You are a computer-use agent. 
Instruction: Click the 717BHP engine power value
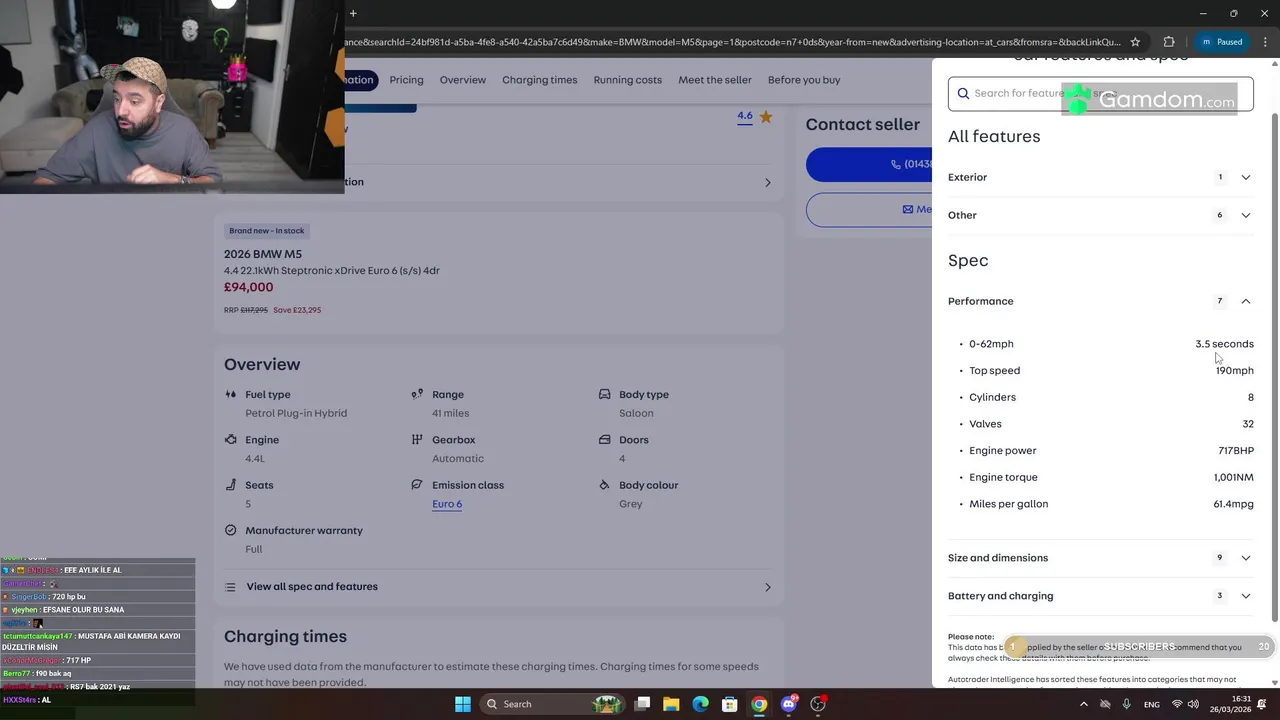click(1236, 451)
